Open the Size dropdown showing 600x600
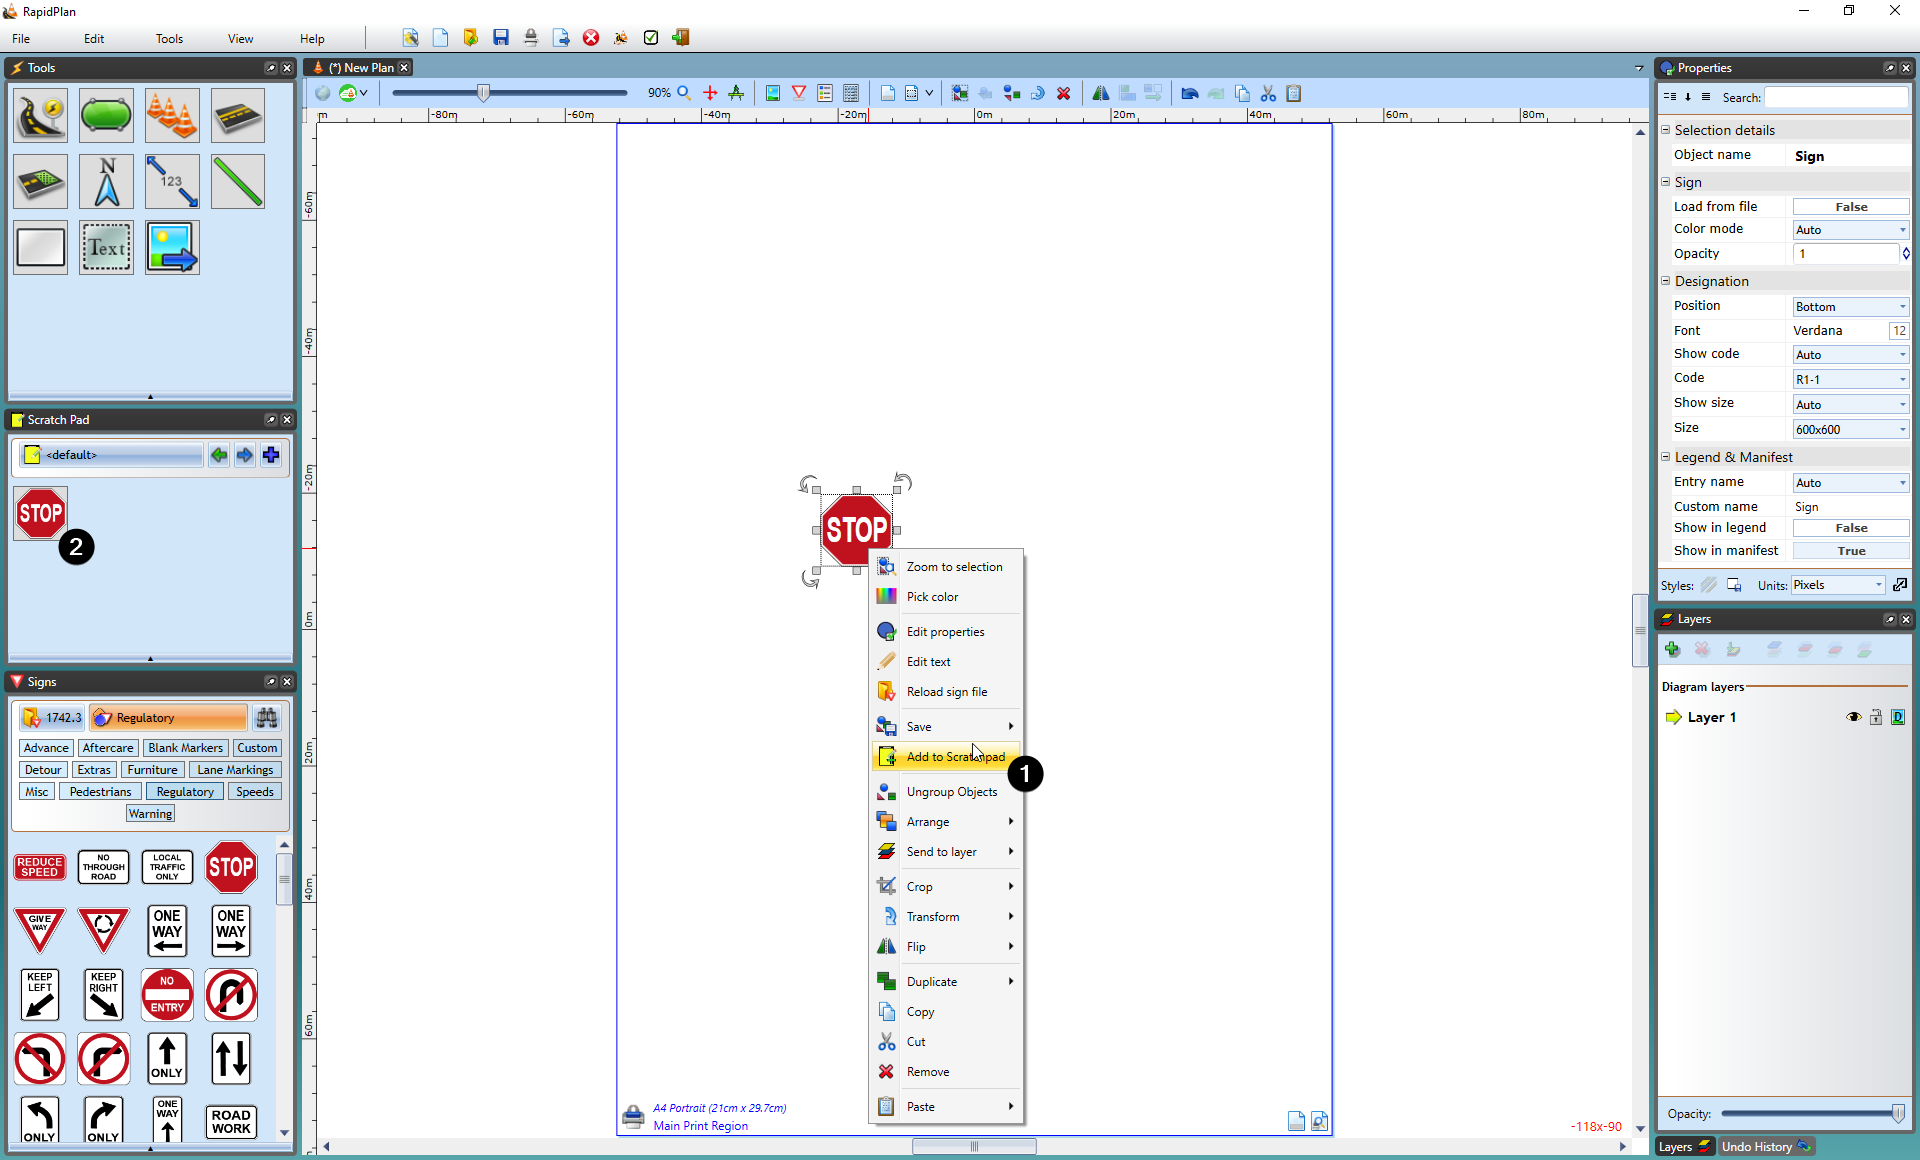This screenshot has height=1160, width=1920. pyautogui.click(x=1850, y=430)
